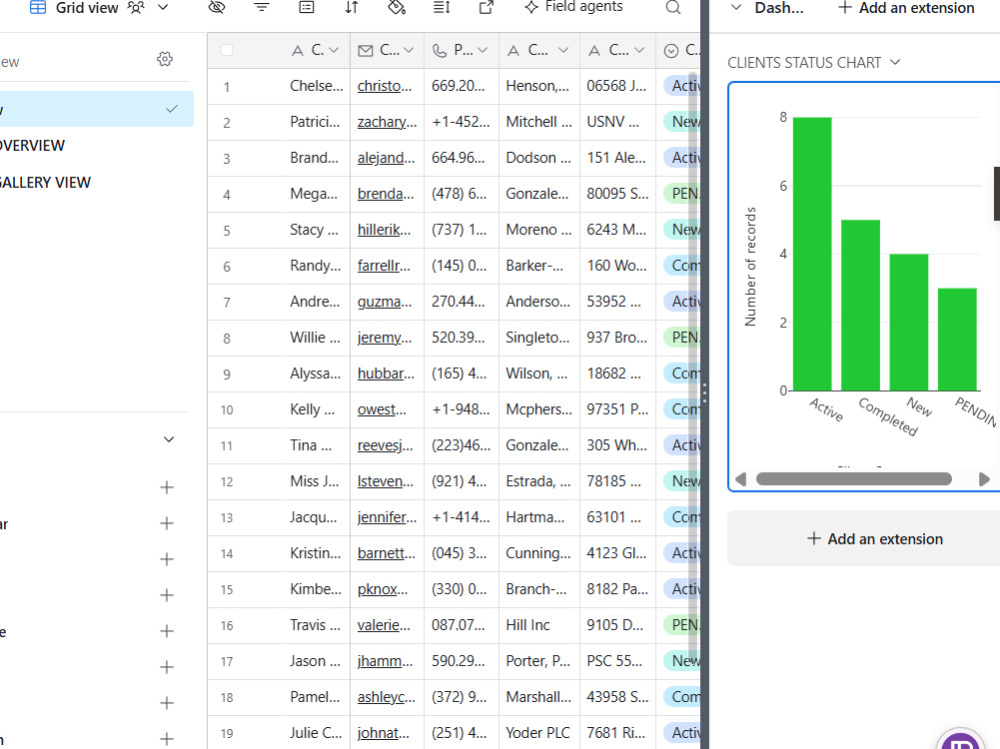Open Field agents
This screenshot has width=1000, height=749.
coord(573,7)
